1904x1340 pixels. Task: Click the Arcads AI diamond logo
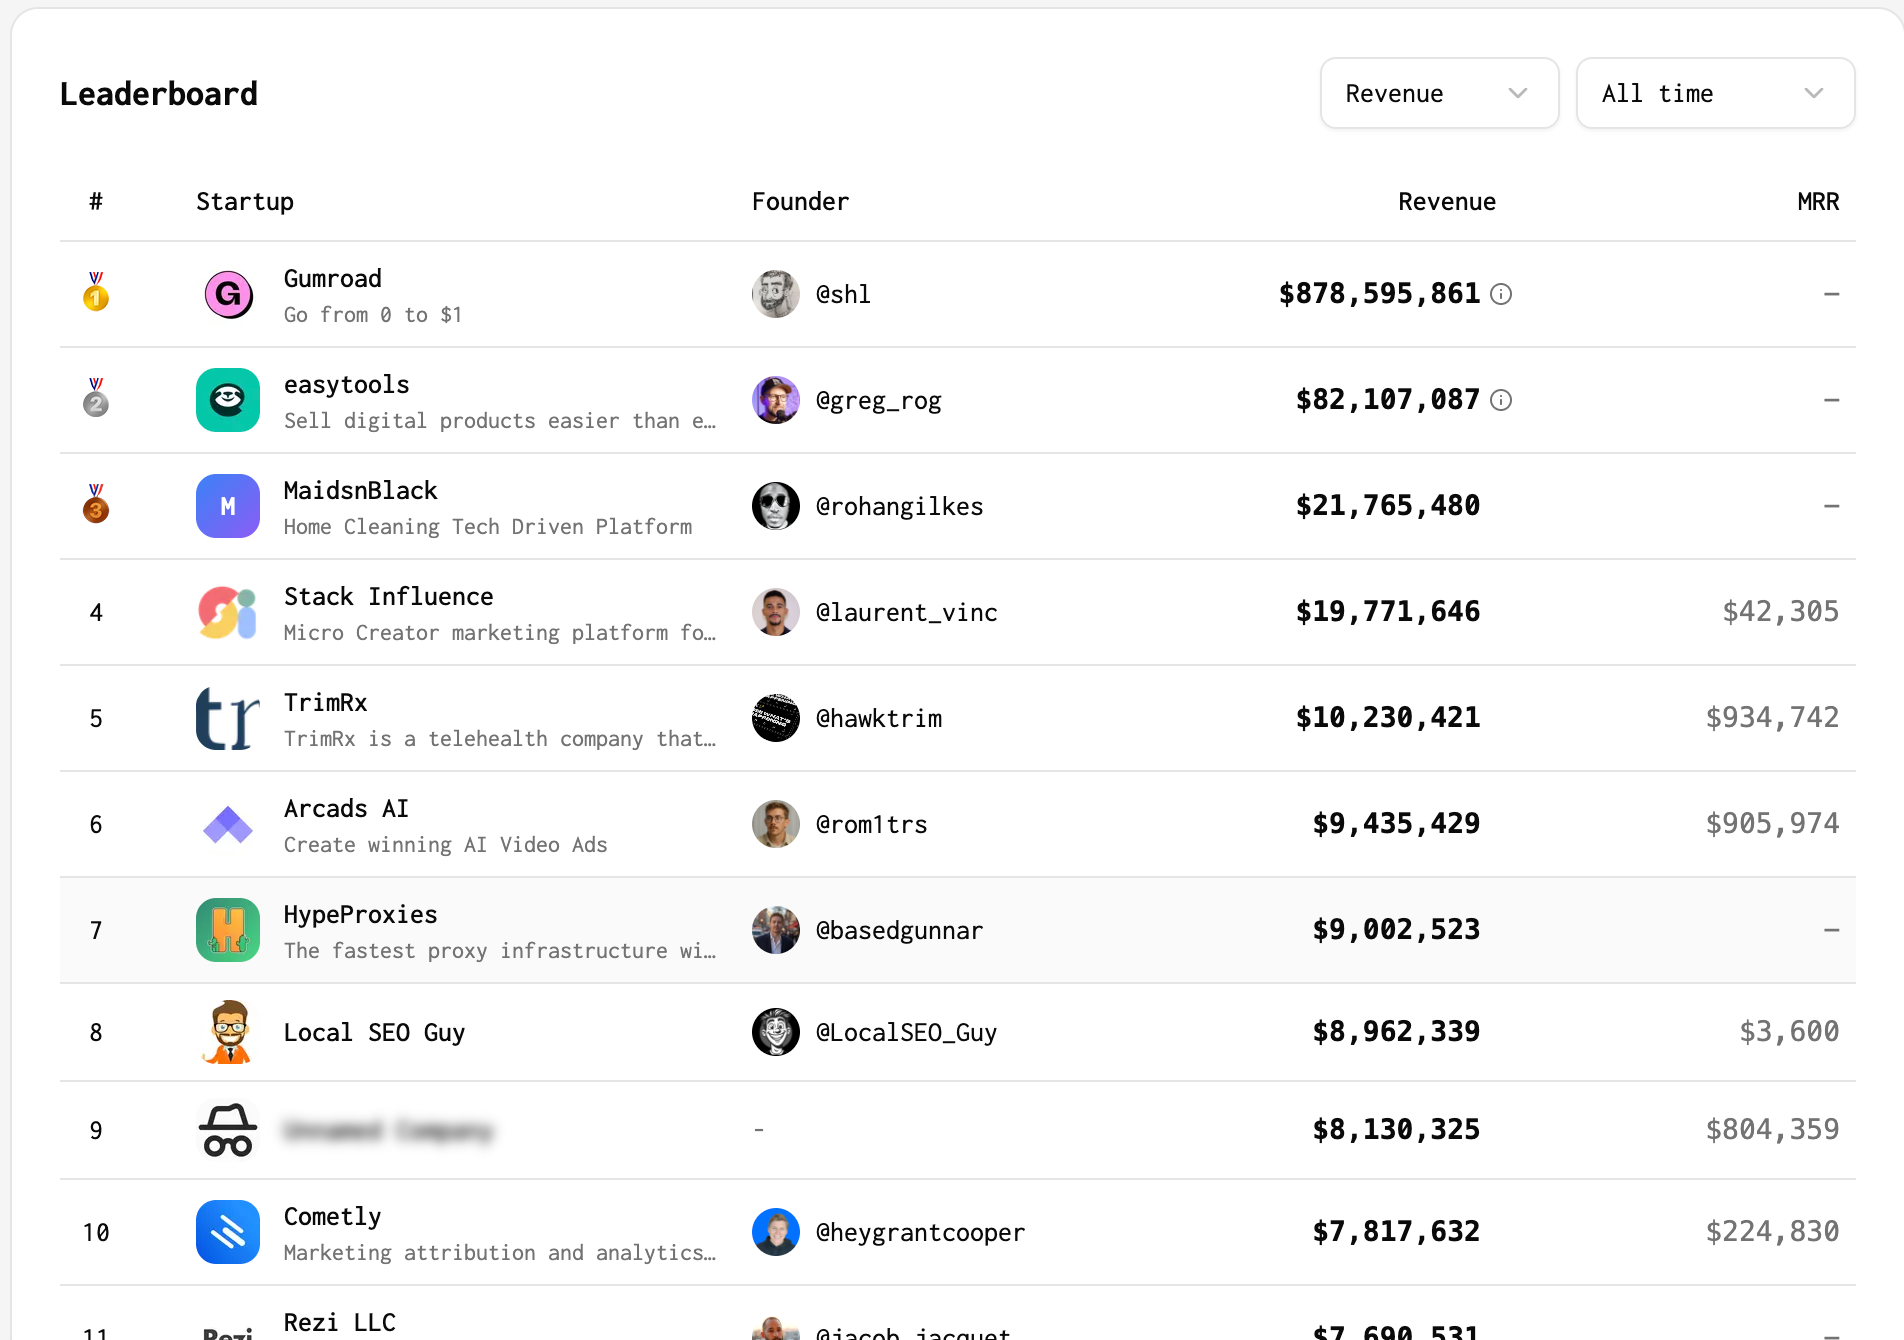click(x=228, y=824)
